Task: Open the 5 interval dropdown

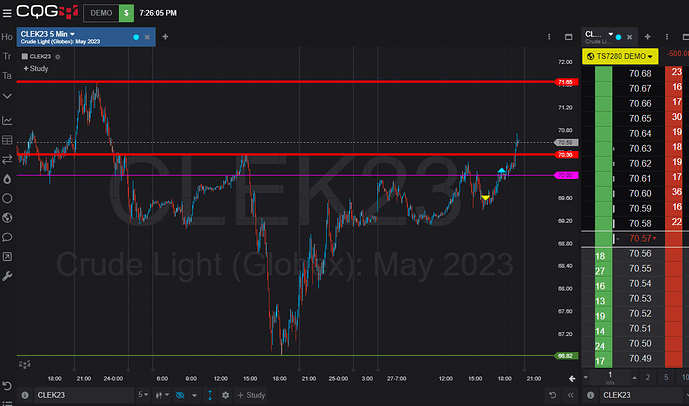Action: [145, 395]
